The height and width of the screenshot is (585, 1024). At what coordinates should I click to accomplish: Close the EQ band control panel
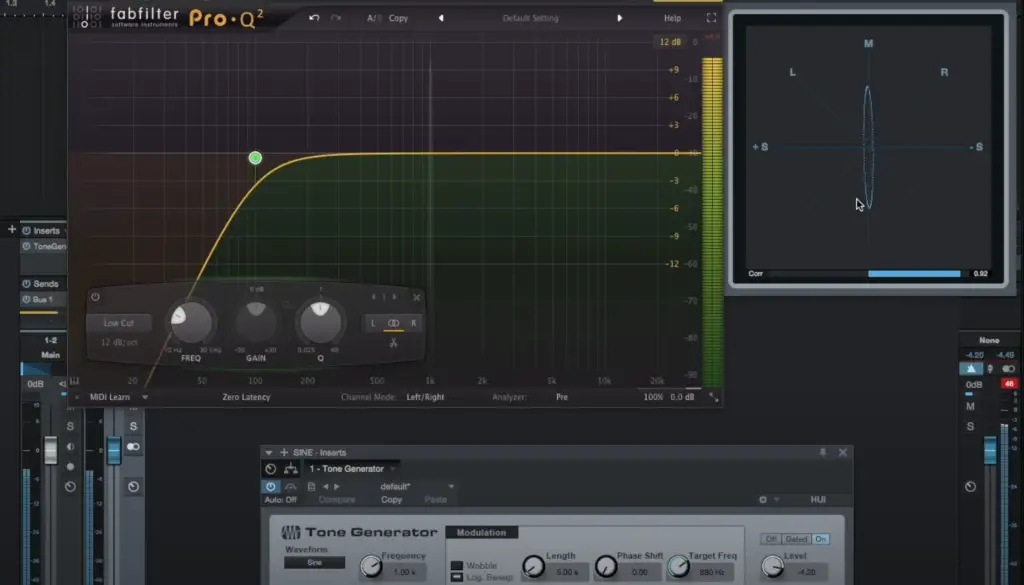coord(417,298)
